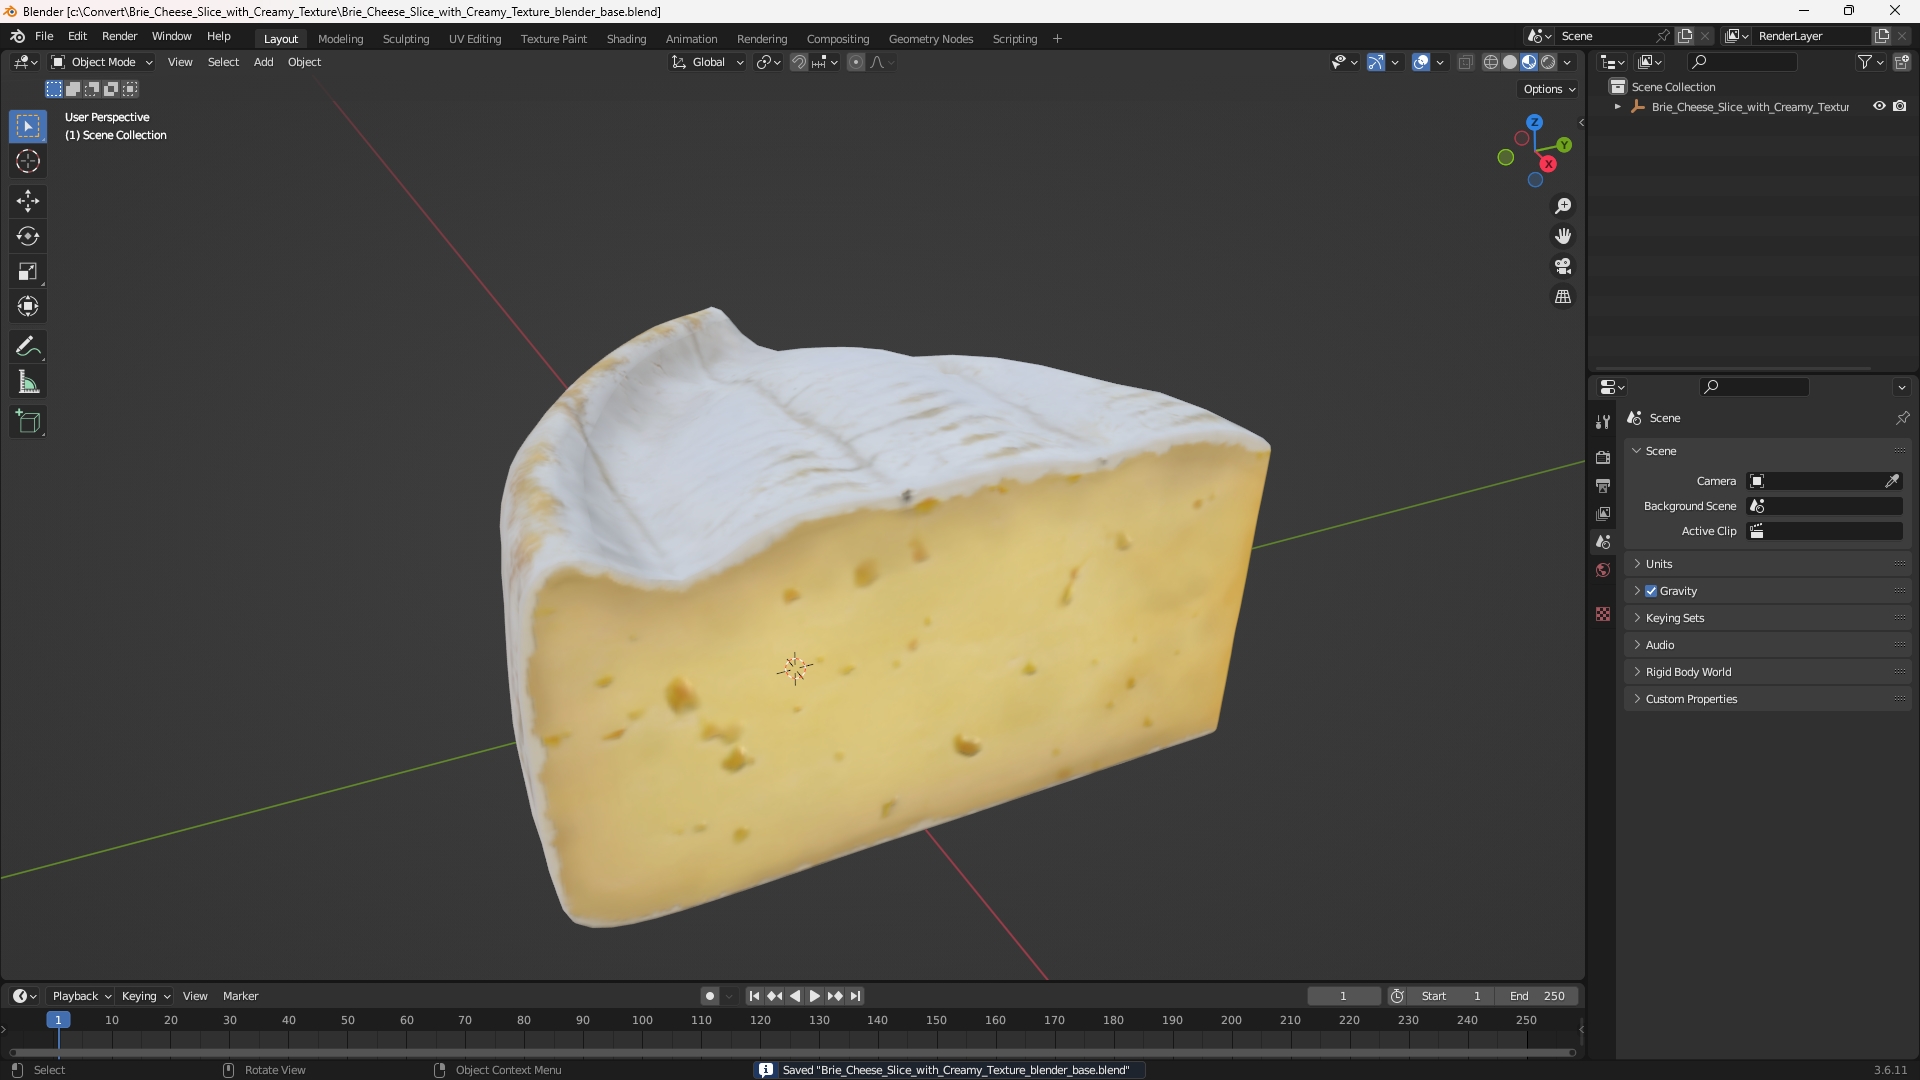This screenshot has height=1080, width=1920.
Task: Open the File menu
Action: coord(44,36)
